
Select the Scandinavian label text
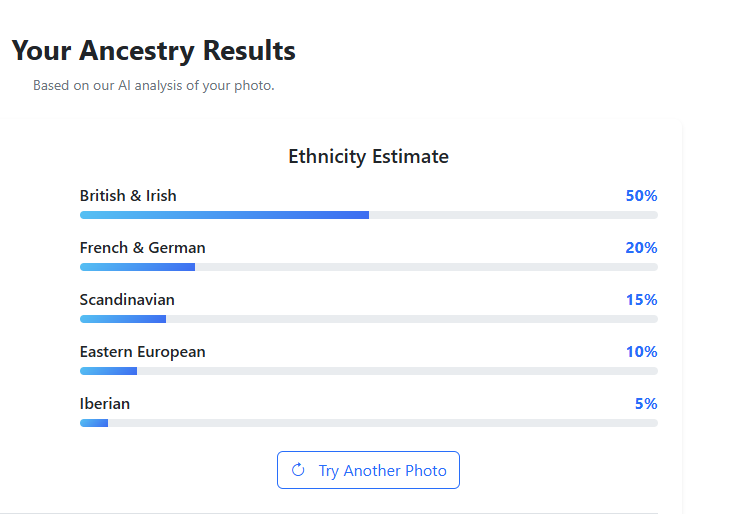coord(127,300)
